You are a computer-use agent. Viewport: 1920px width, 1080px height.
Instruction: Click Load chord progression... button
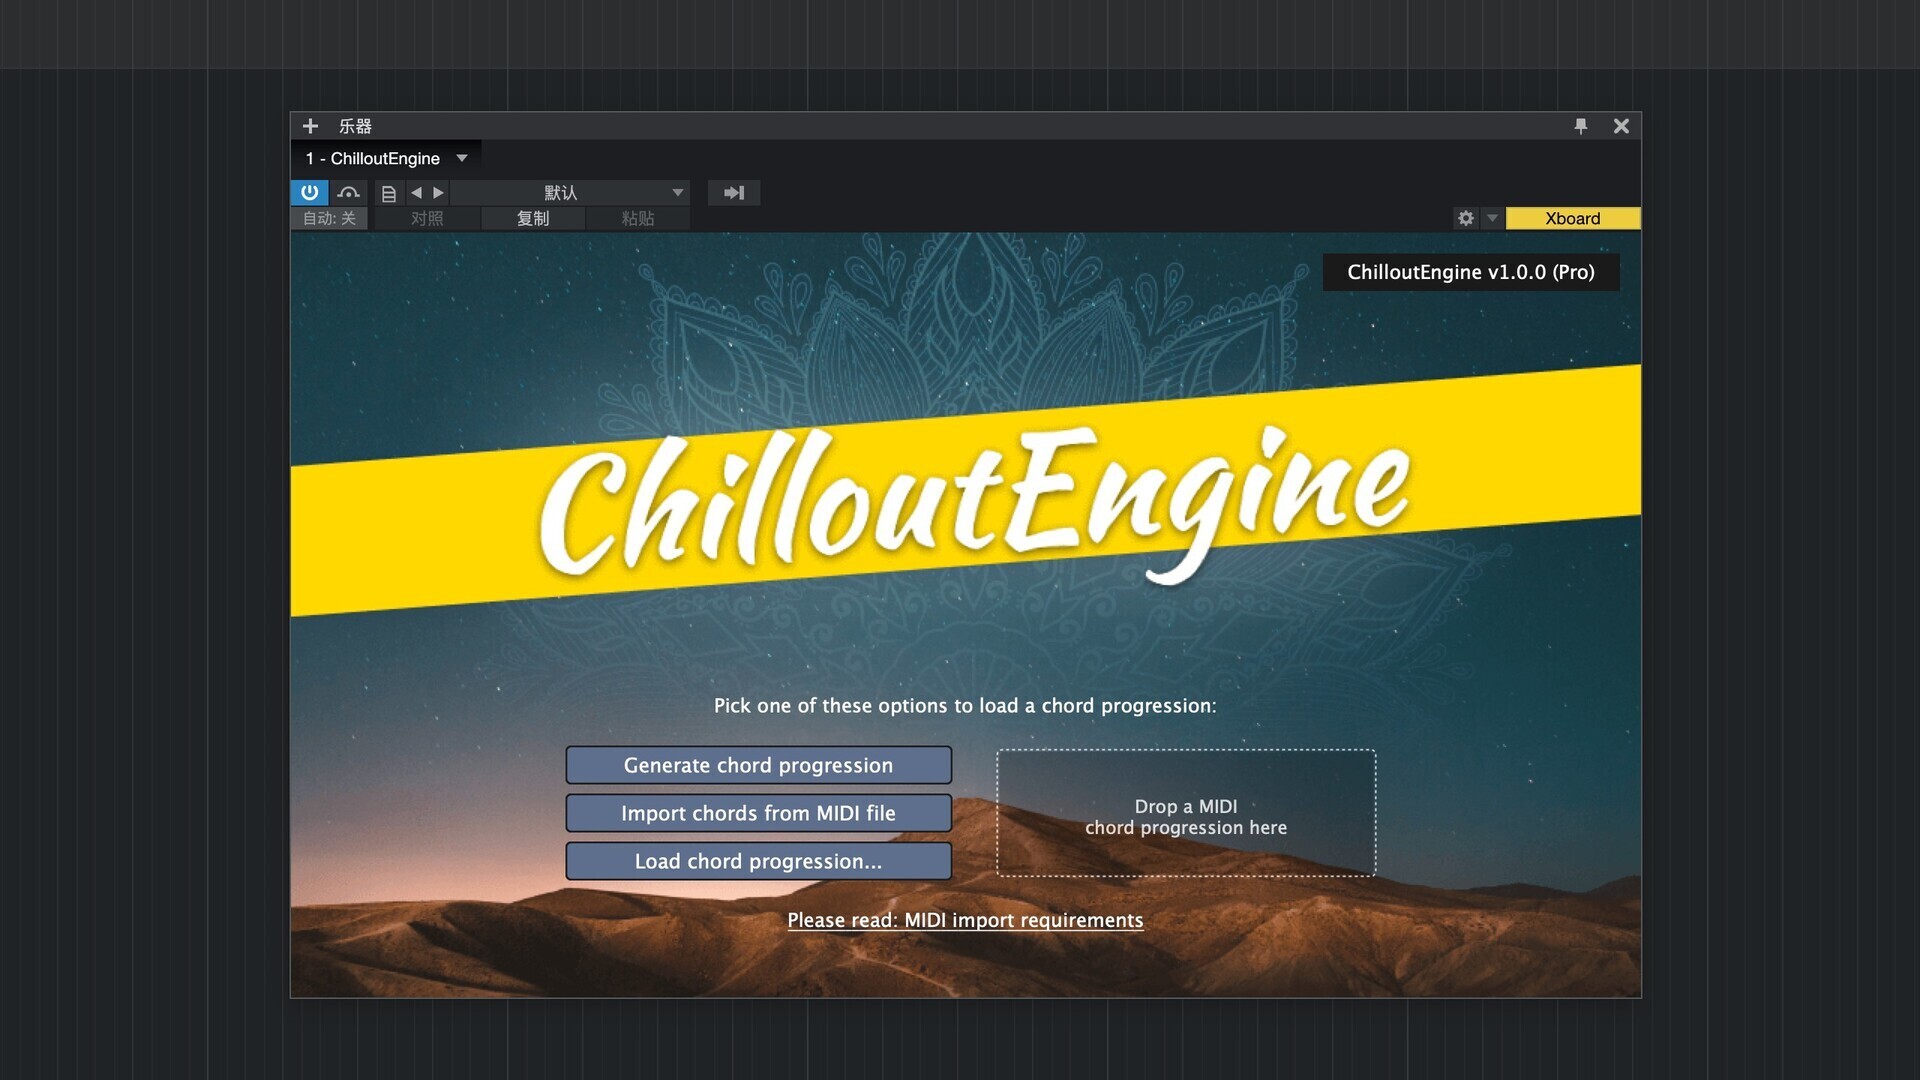758,861
